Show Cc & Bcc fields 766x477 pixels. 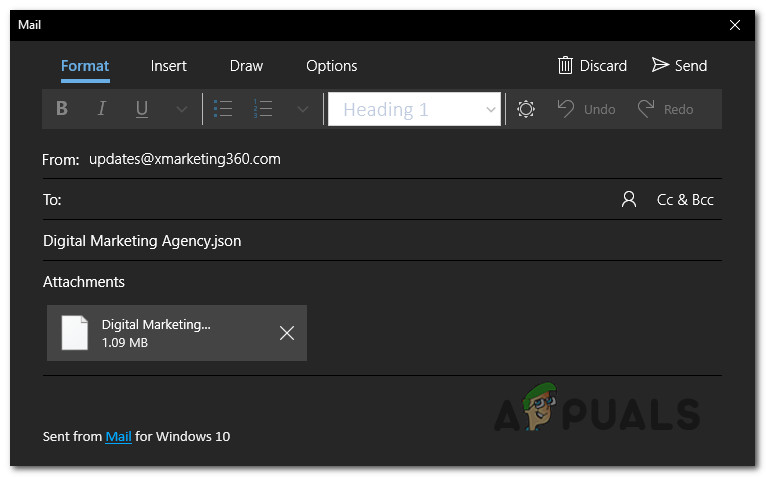click(685, 199)
